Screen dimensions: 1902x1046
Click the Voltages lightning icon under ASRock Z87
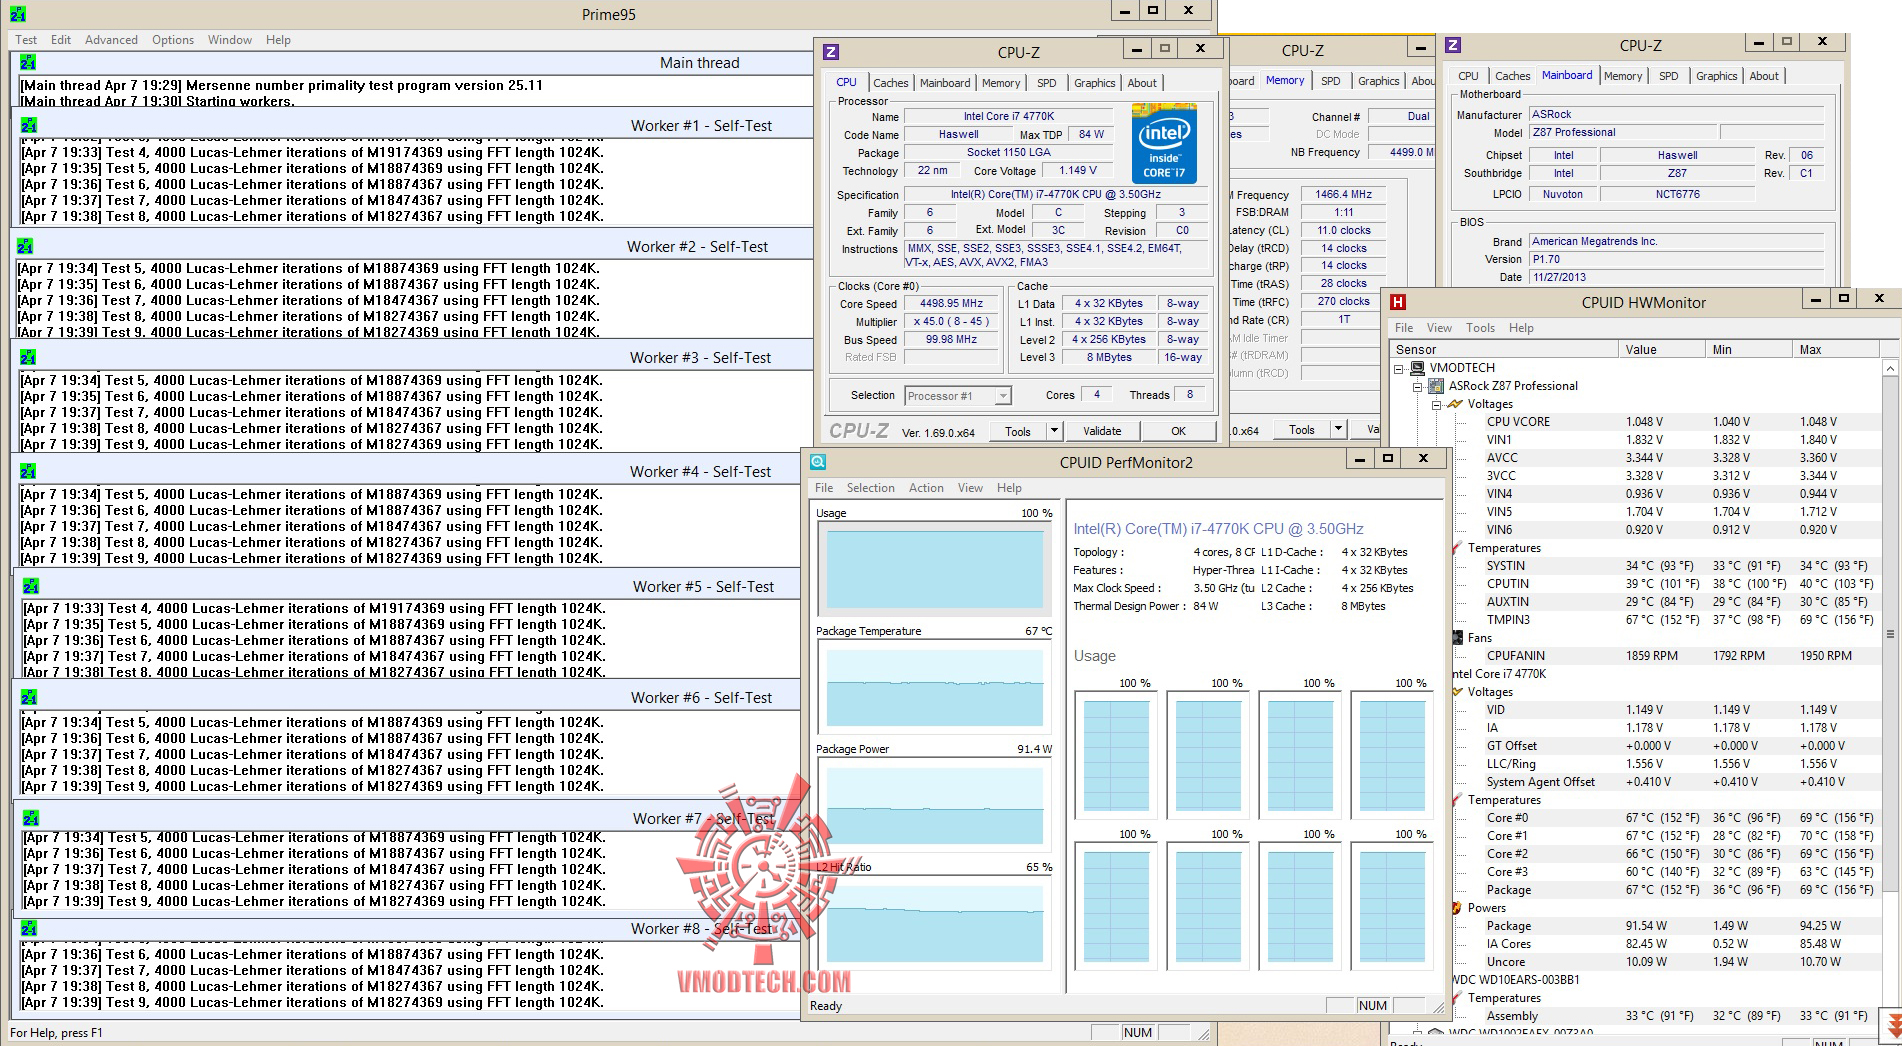(1456, 404)
